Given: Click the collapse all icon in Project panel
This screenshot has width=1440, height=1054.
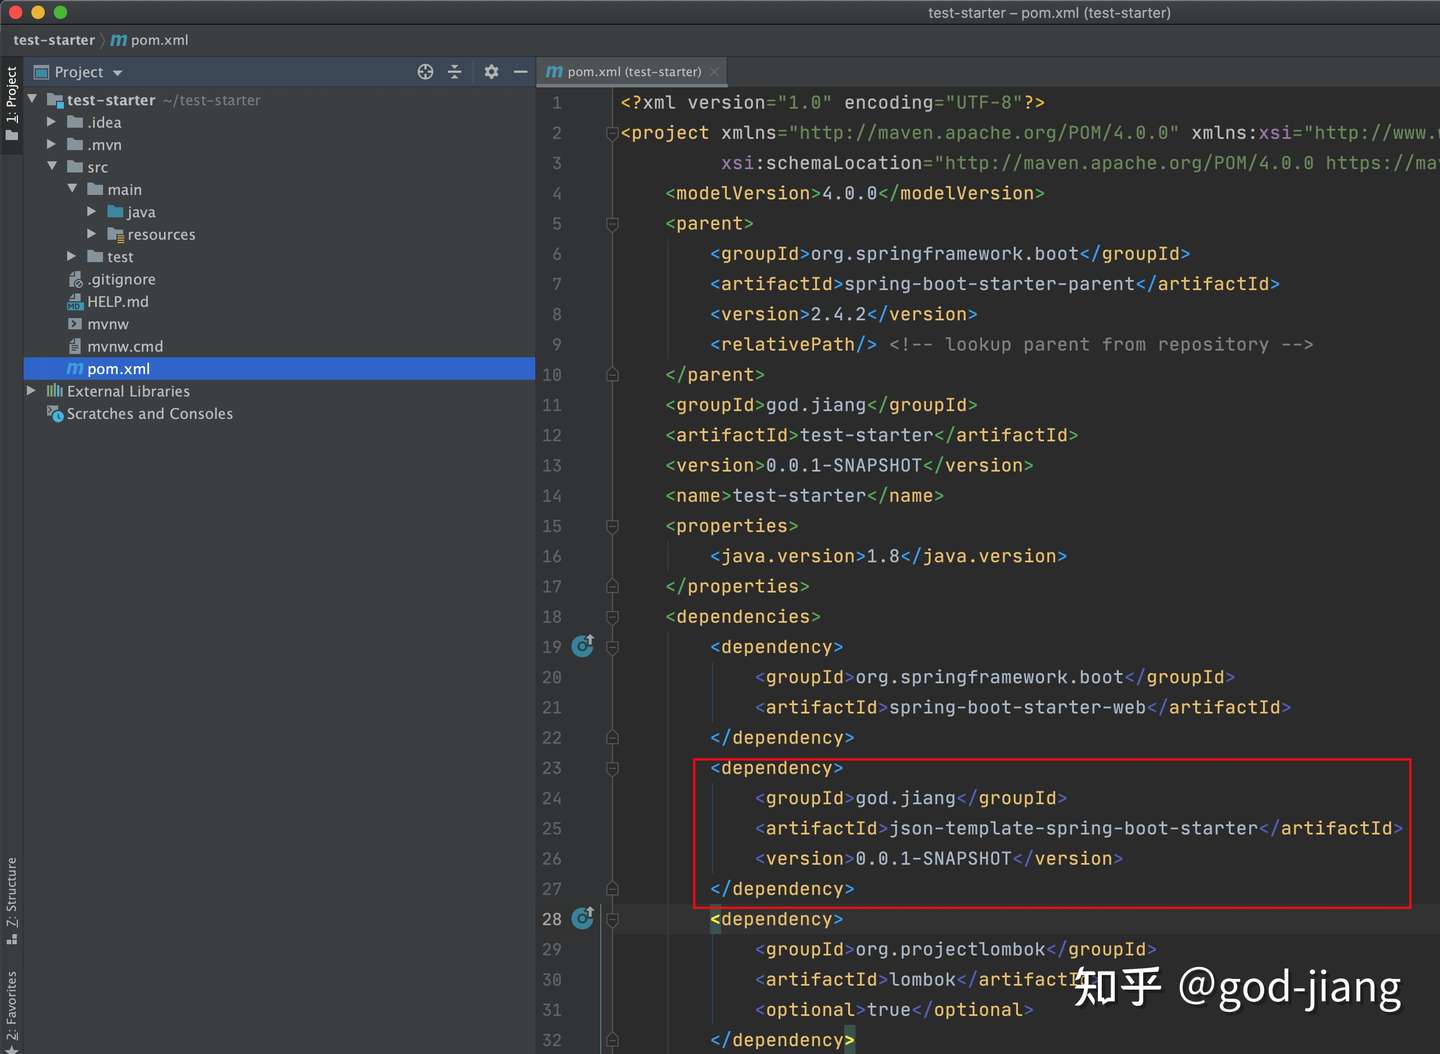Looking at the screenshot, I should tap(454, 72).
